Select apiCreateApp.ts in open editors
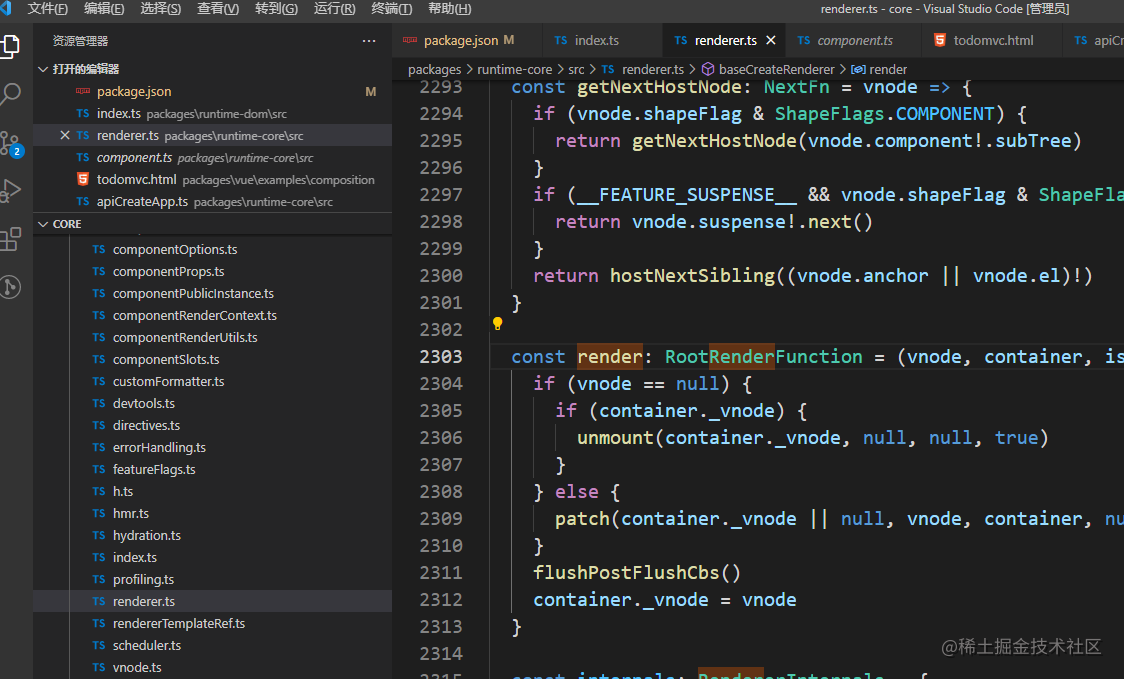 pos(213,201)
